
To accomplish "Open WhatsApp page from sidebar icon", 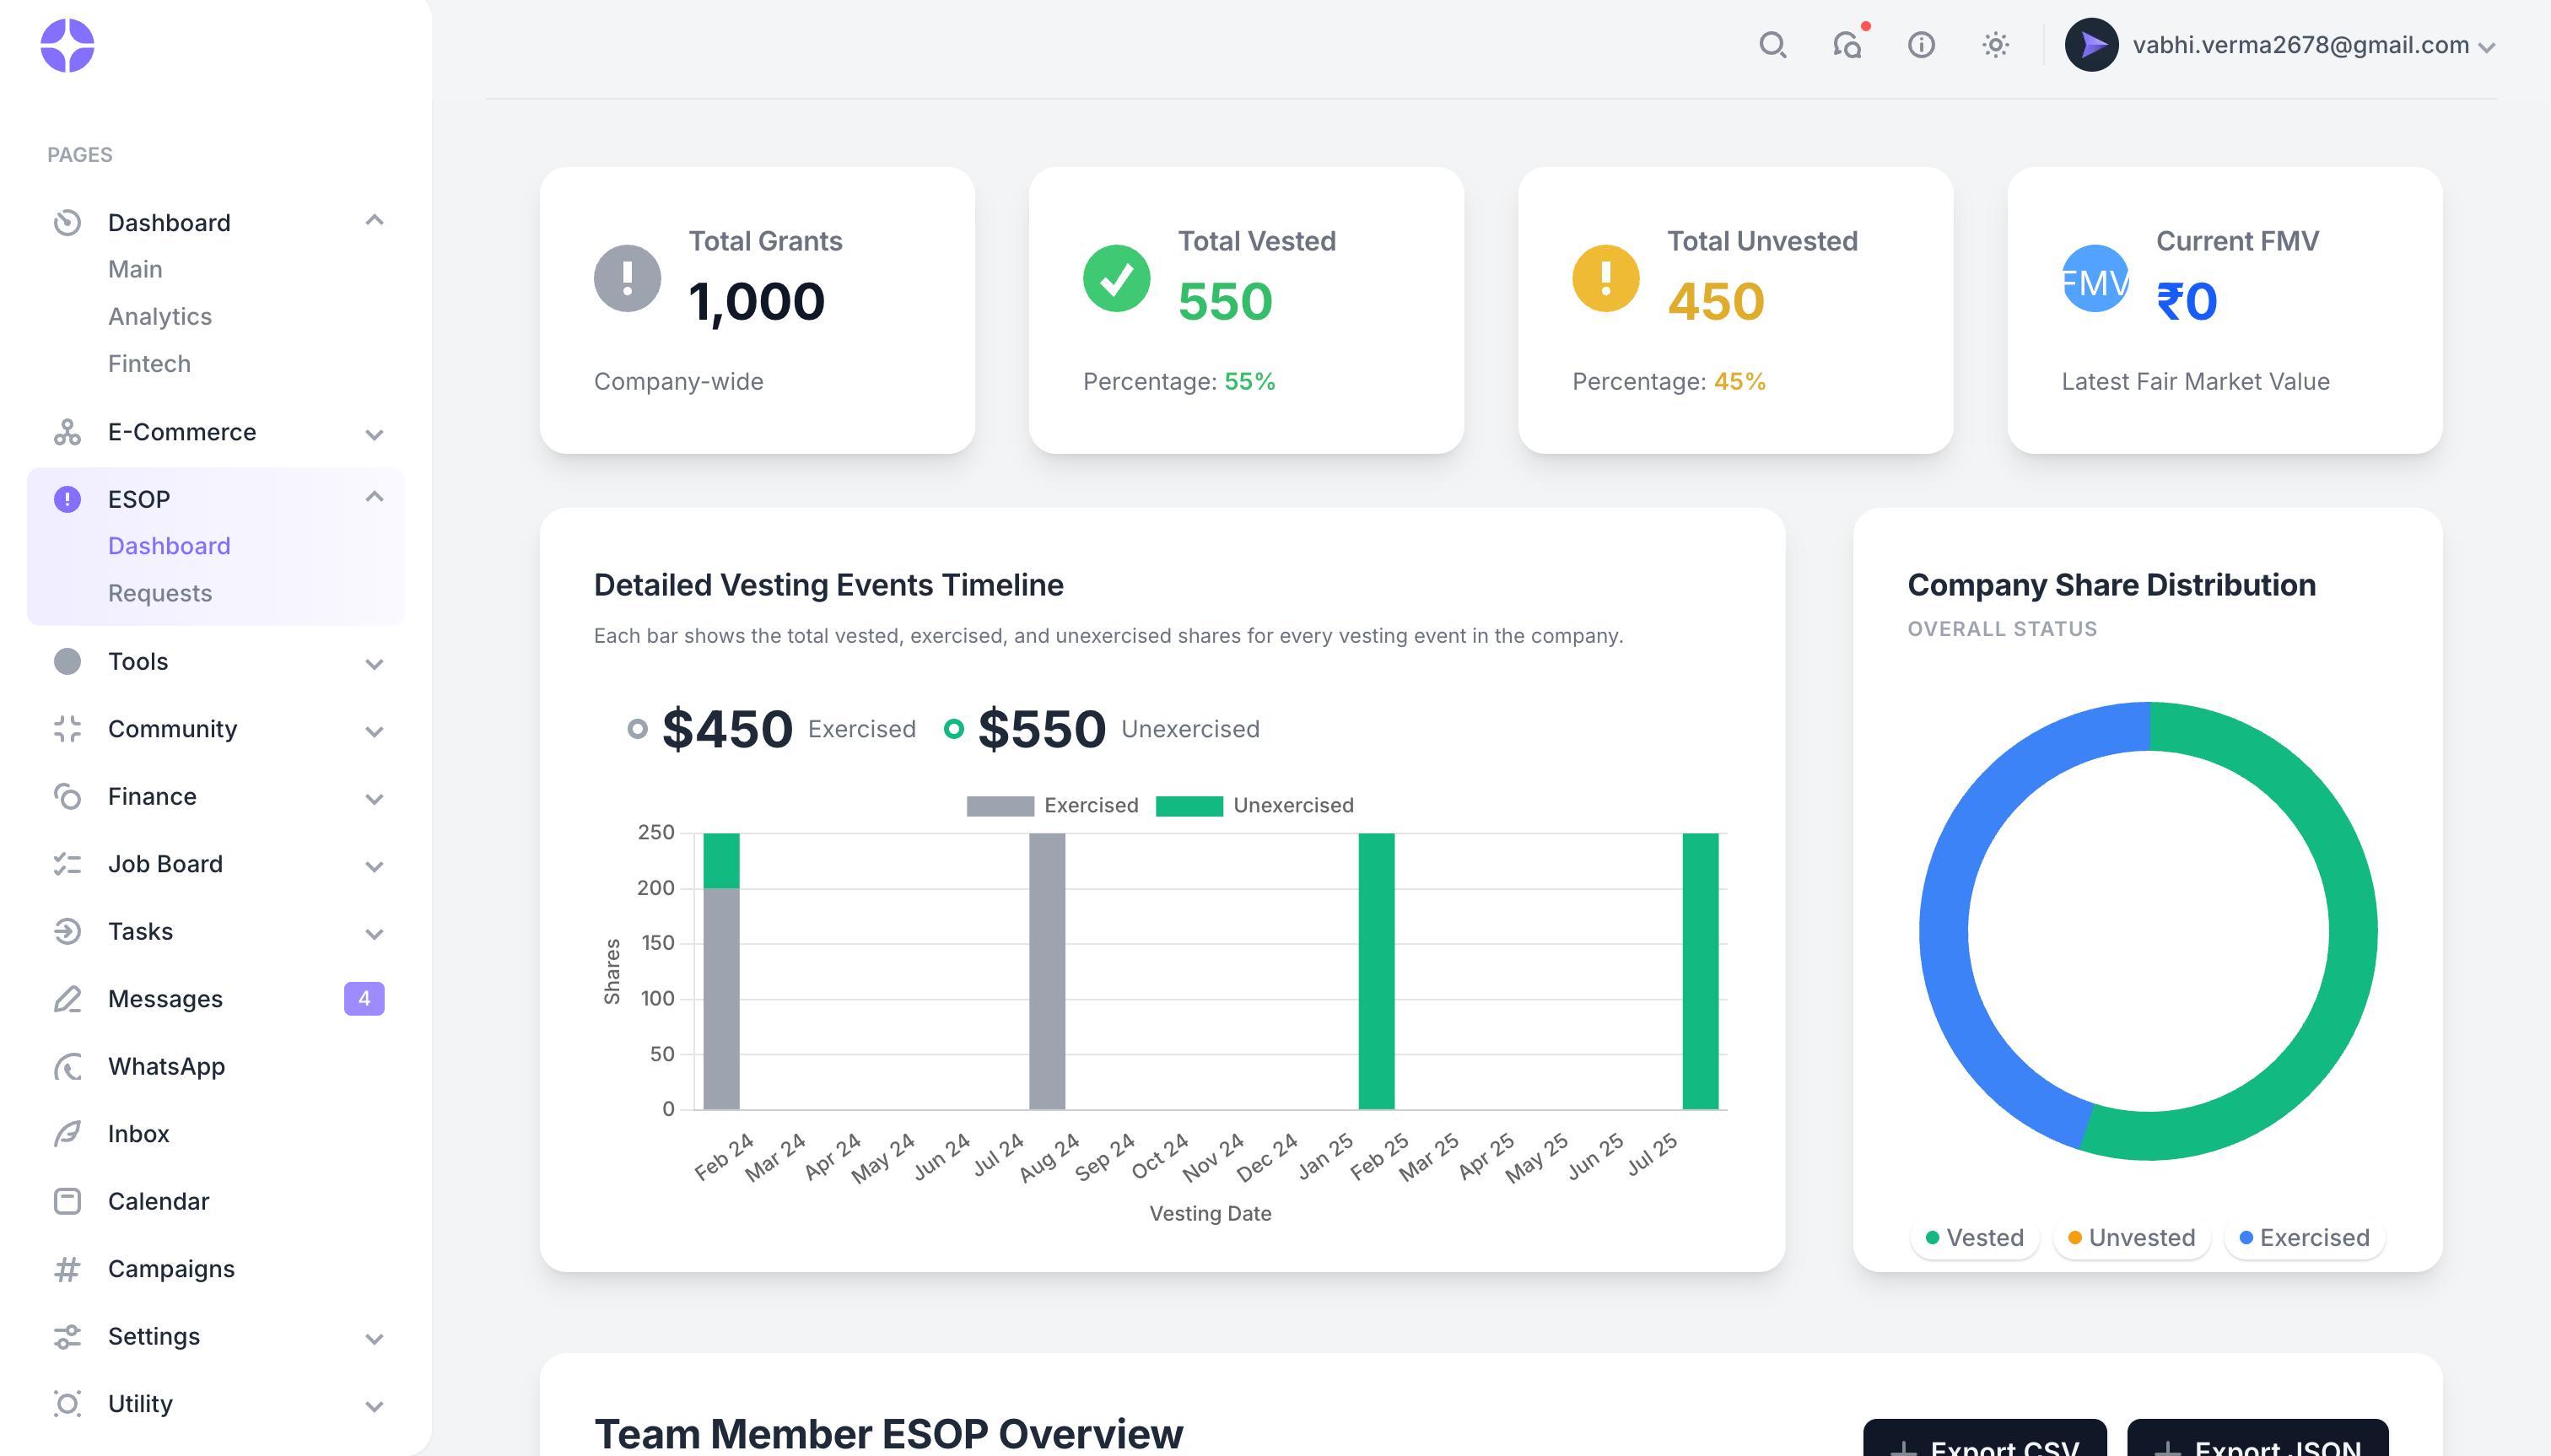I will pyautogui.click(x=67, y=1067).
